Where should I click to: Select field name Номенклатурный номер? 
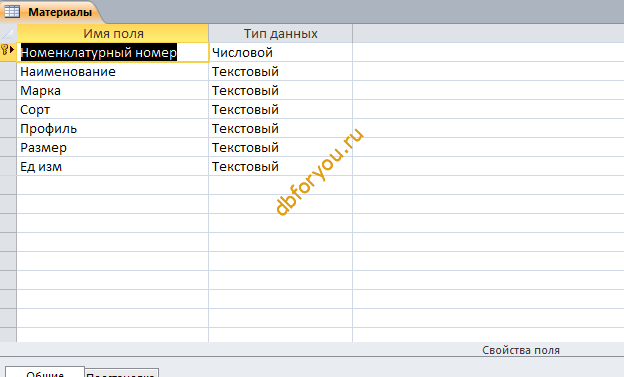113,53
